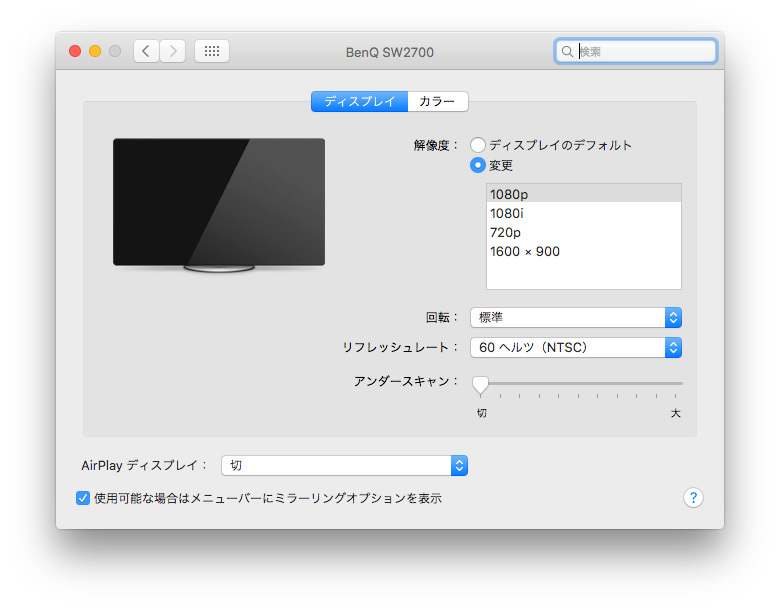This screenshot has height=609, width=780.
Task: Click the magnifier icon in search field
Action: click(x=567, y=51)
